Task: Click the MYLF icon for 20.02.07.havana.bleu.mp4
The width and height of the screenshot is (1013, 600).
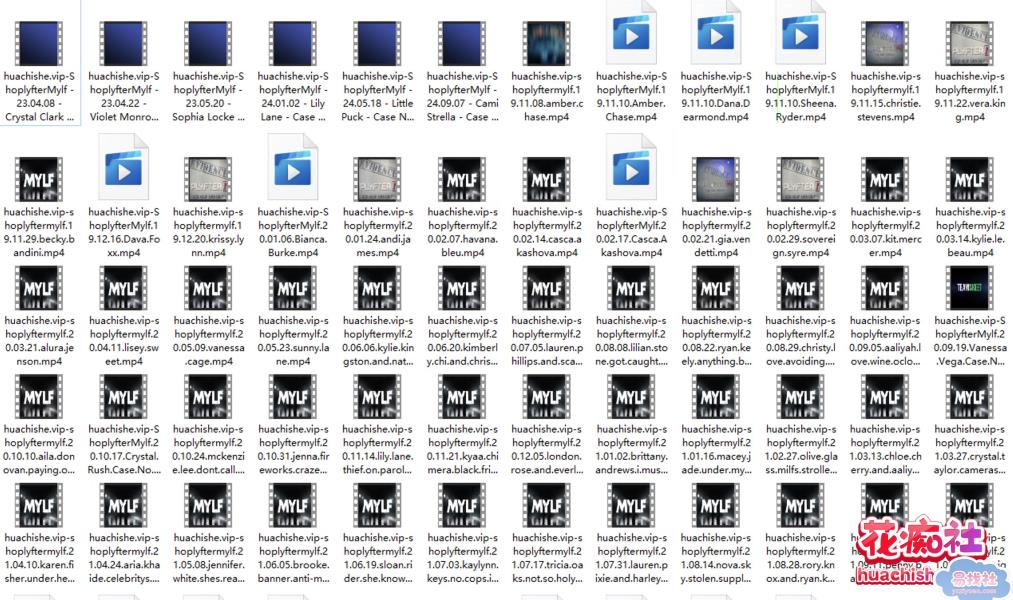Action: click(x=462, y=179)
